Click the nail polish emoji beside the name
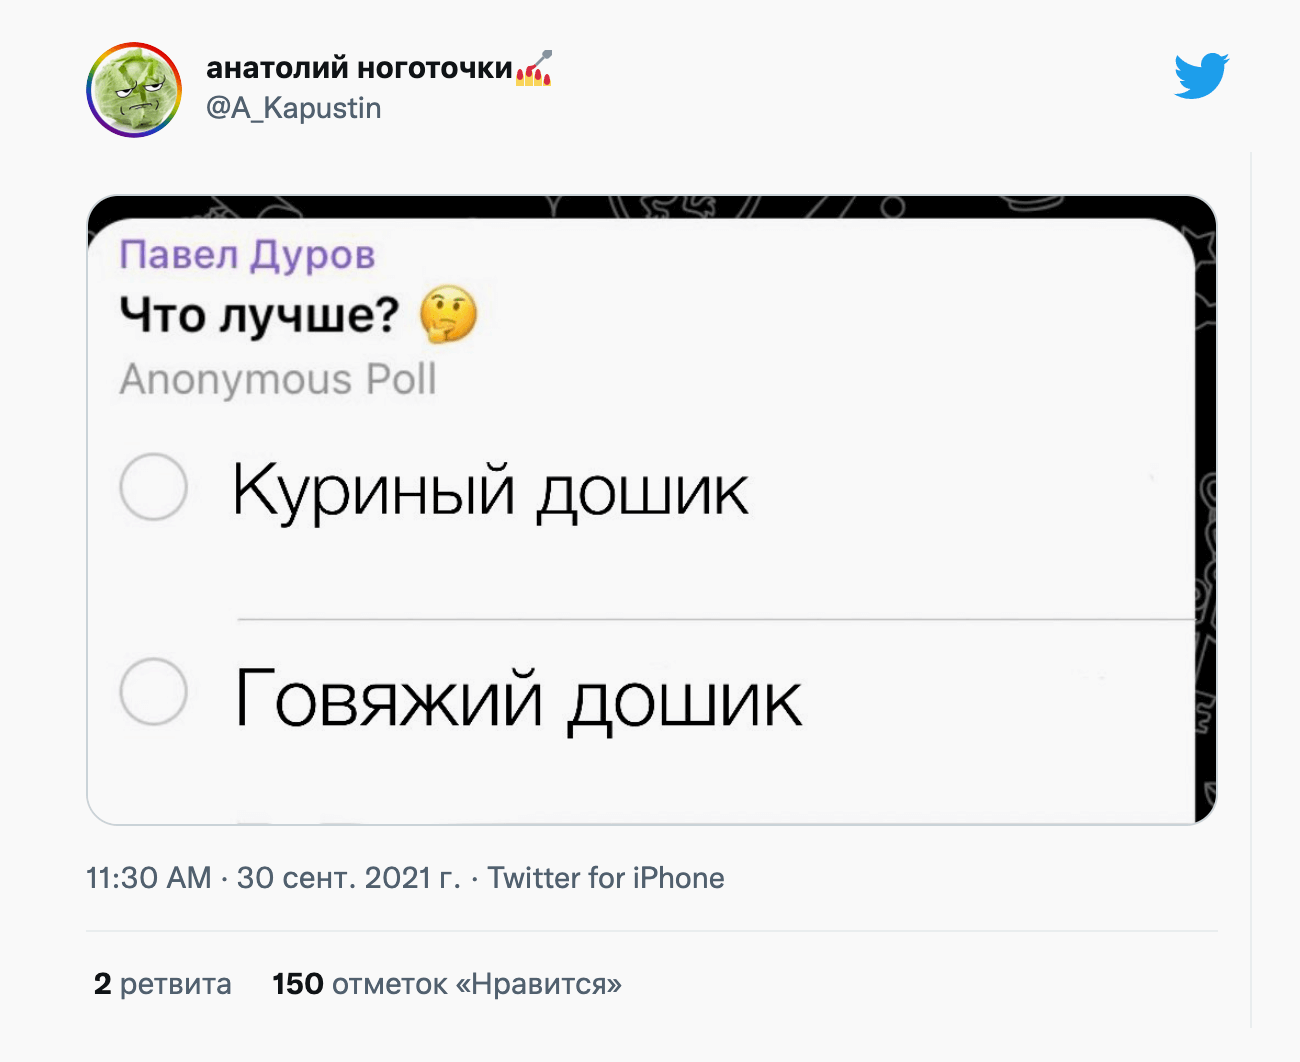The width and height of the screenshot is (1300, 1062). (534, 68)
